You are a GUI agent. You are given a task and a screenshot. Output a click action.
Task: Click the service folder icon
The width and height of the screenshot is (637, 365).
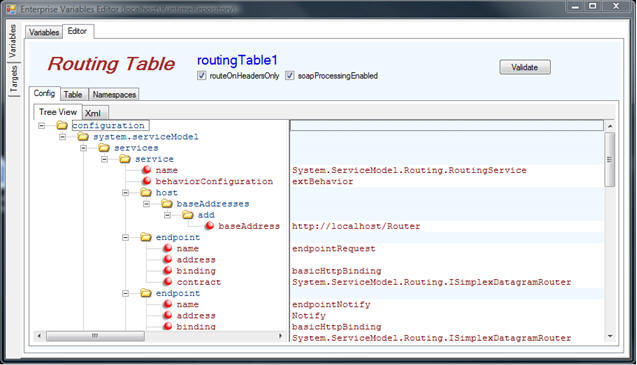(125, 159)
